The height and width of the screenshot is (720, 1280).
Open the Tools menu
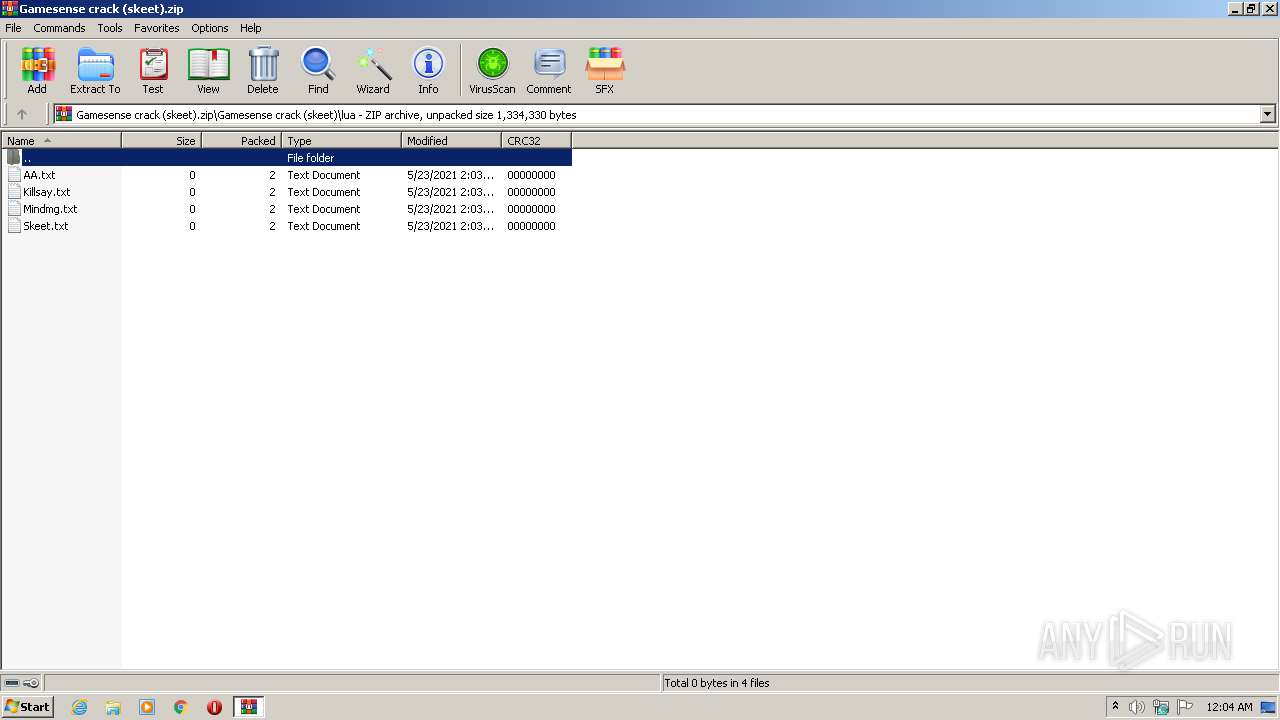pos(110,28)
